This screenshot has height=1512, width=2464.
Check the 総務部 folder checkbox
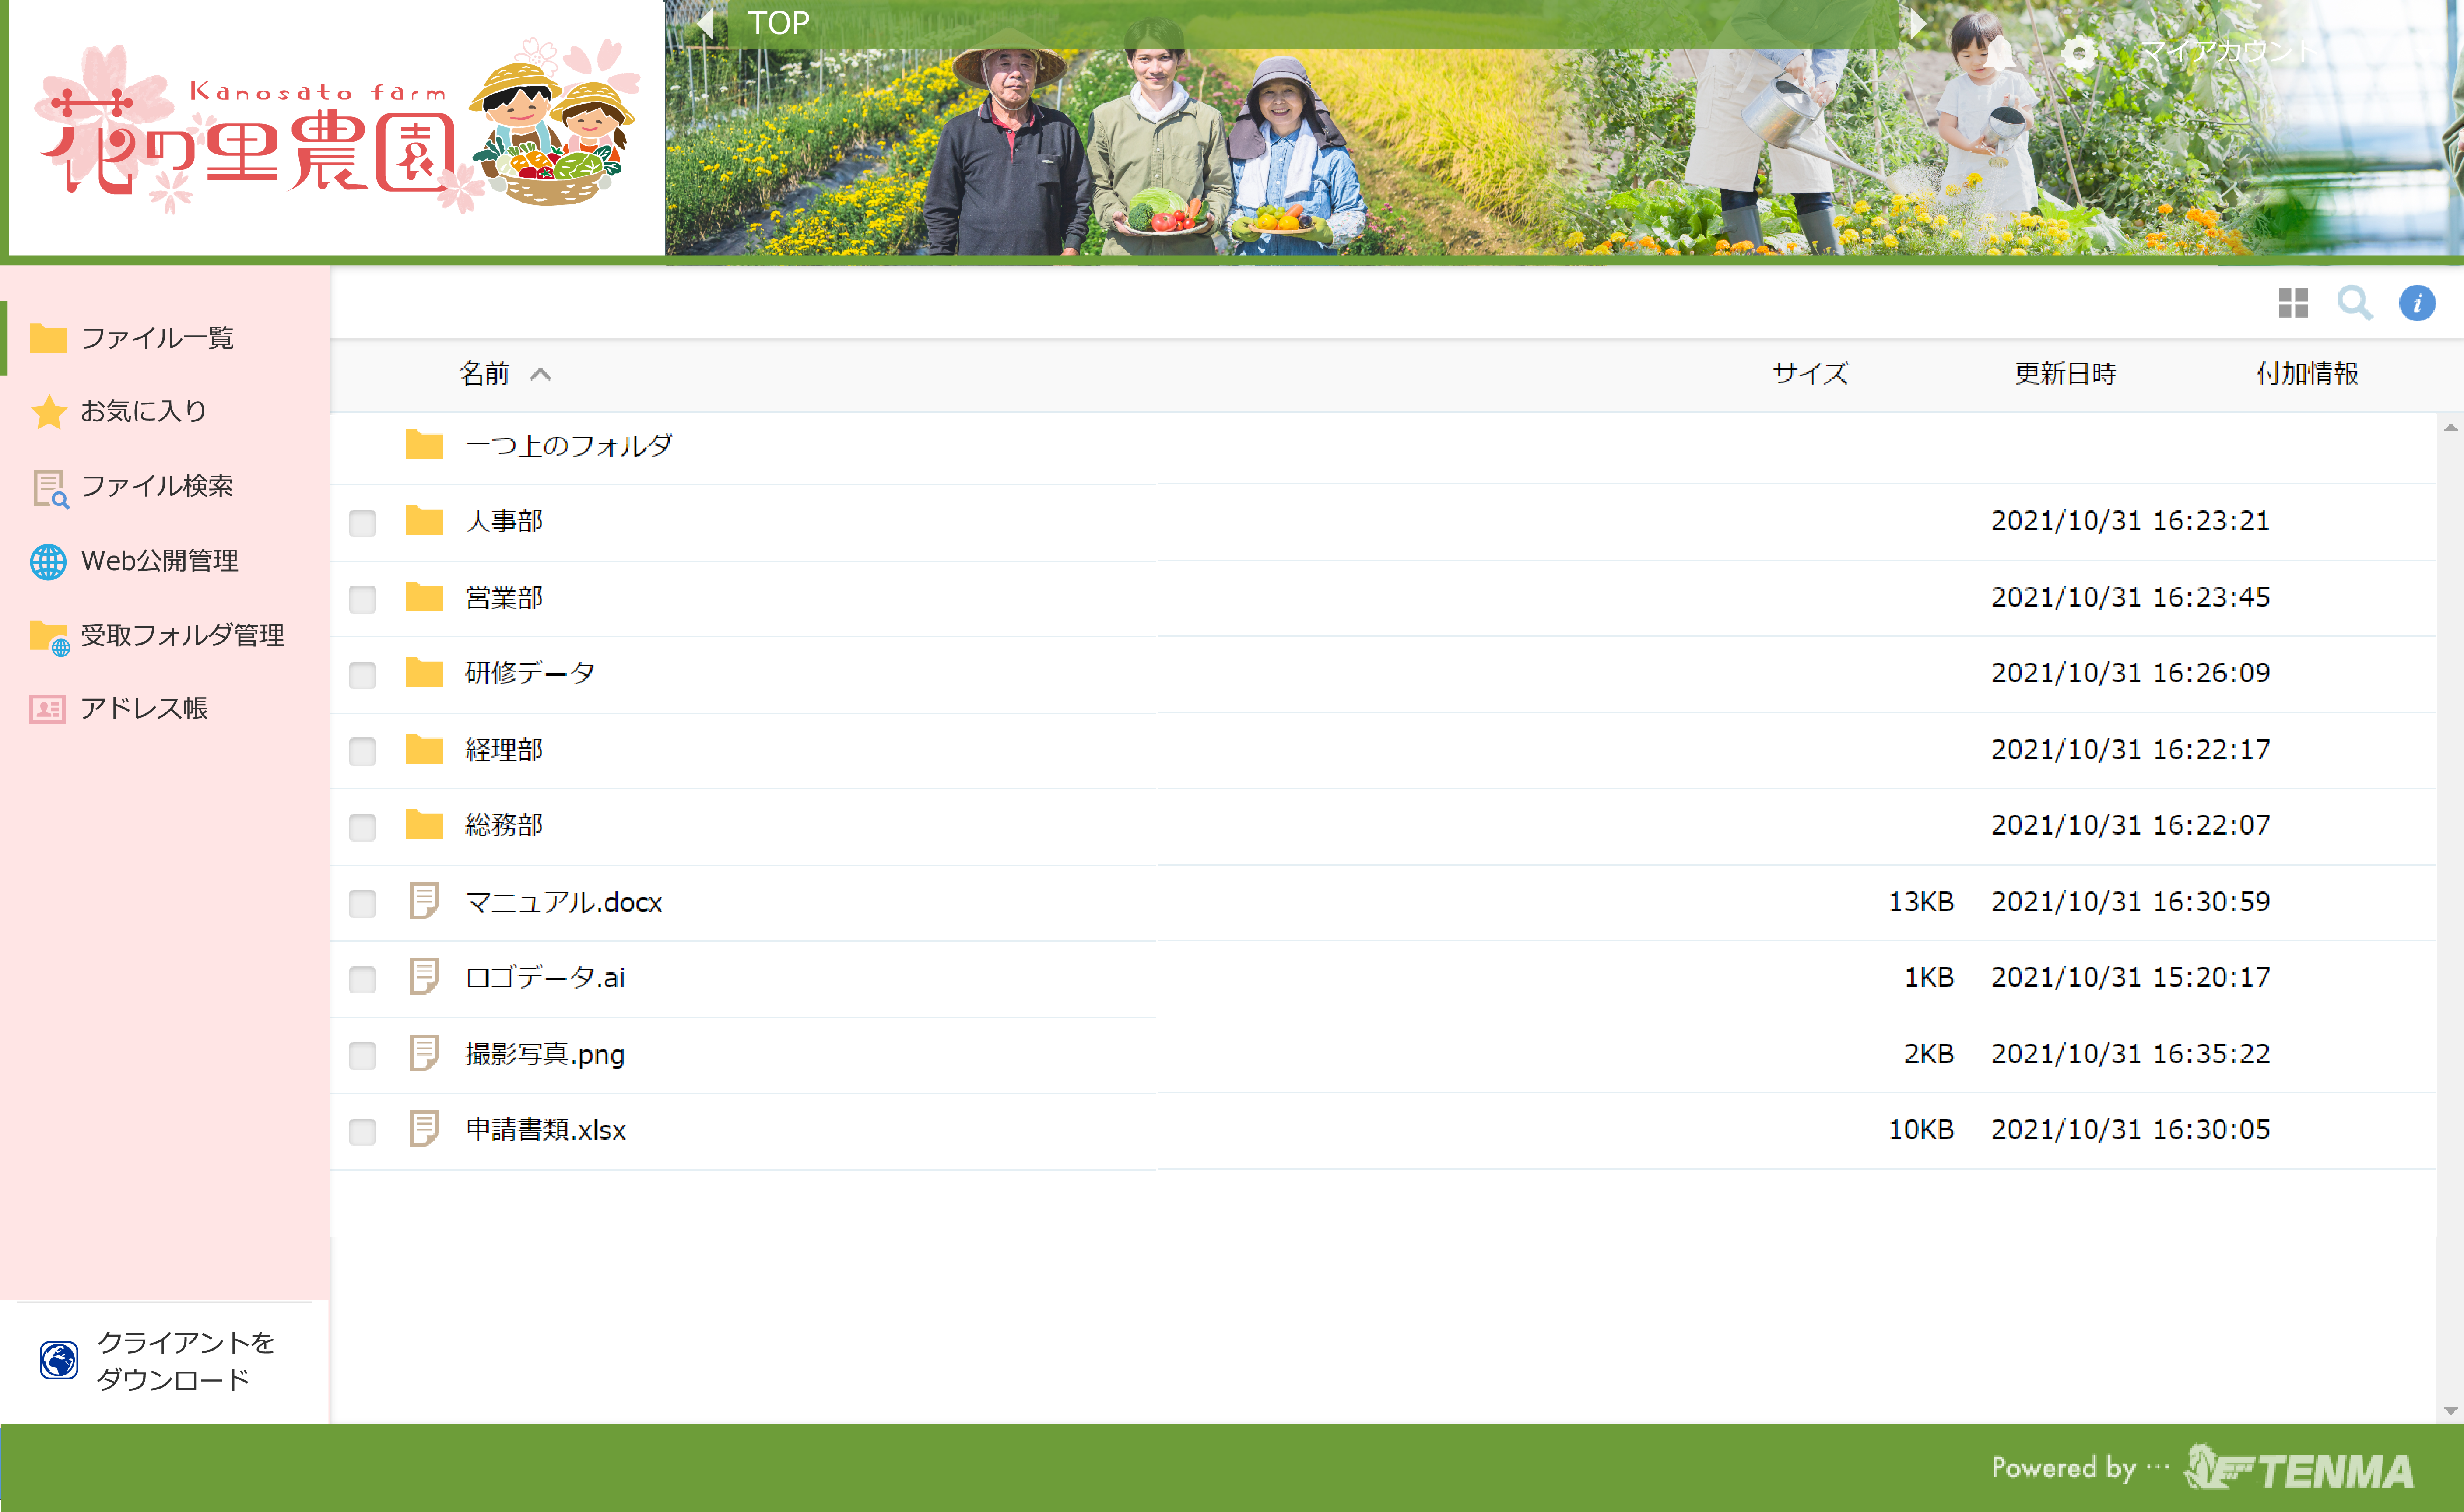(363, 827)
